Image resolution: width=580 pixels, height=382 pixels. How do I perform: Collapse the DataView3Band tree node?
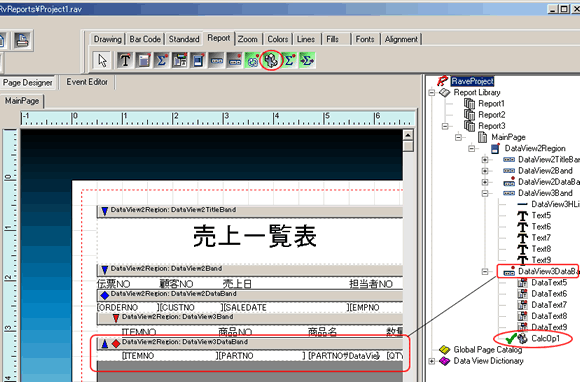485,193
